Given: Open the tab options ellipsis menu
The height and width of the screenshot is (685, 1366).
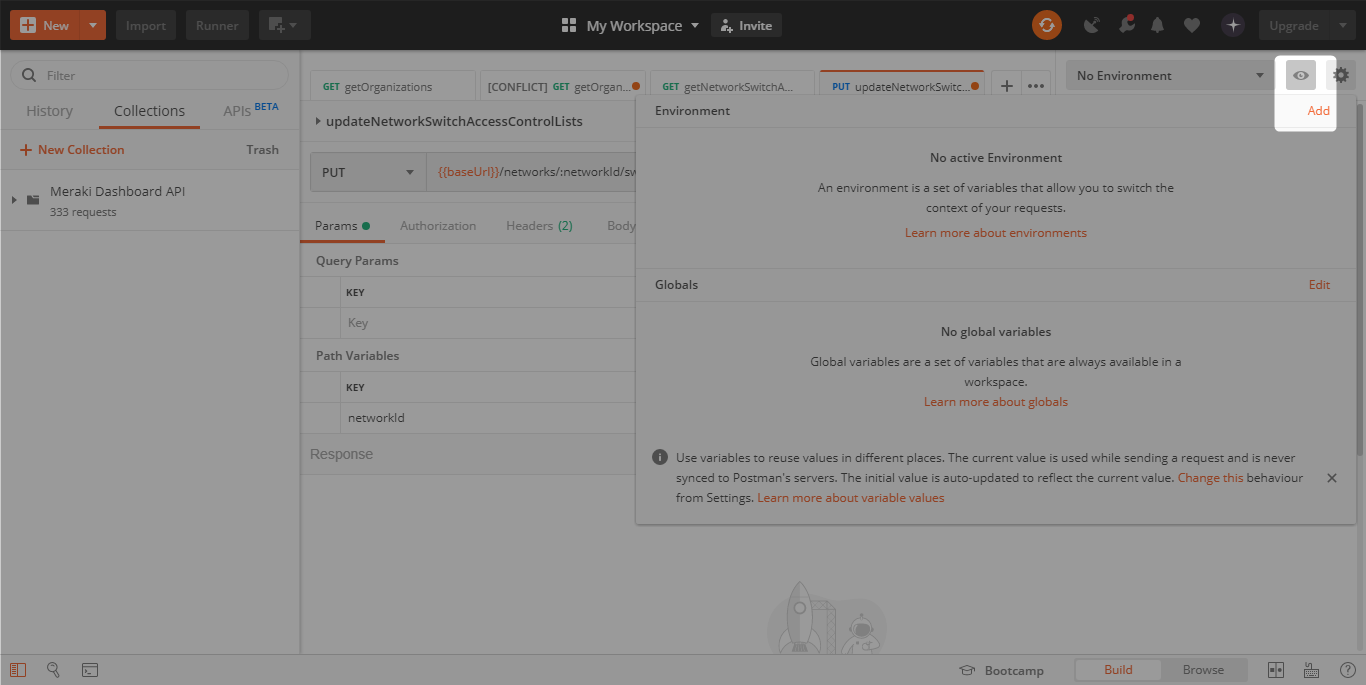Looking at the screenshot, I should [1036, 86].
